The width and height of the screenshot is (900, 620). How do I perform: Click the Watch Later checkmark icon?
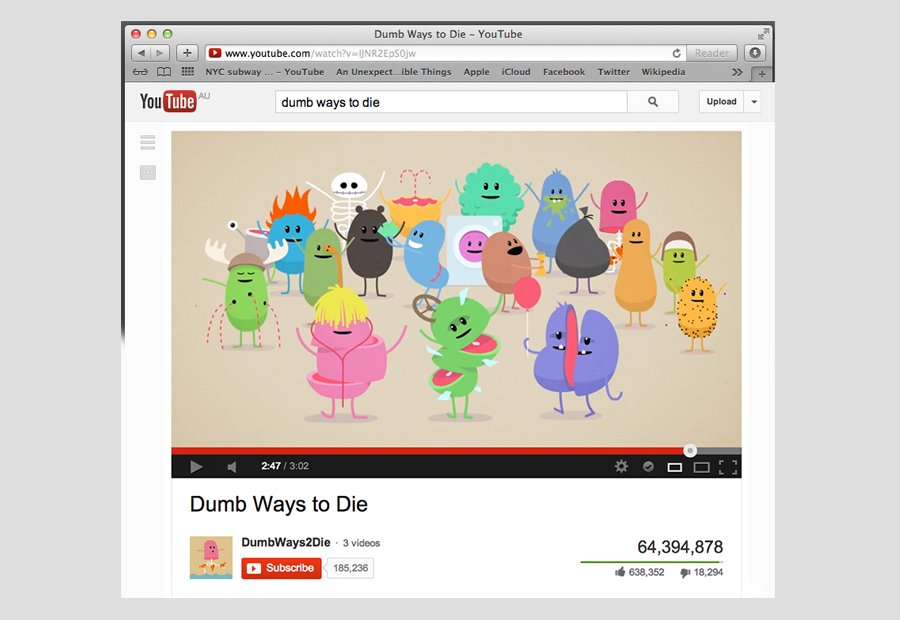pyautogui.click(x=648, y=466)
